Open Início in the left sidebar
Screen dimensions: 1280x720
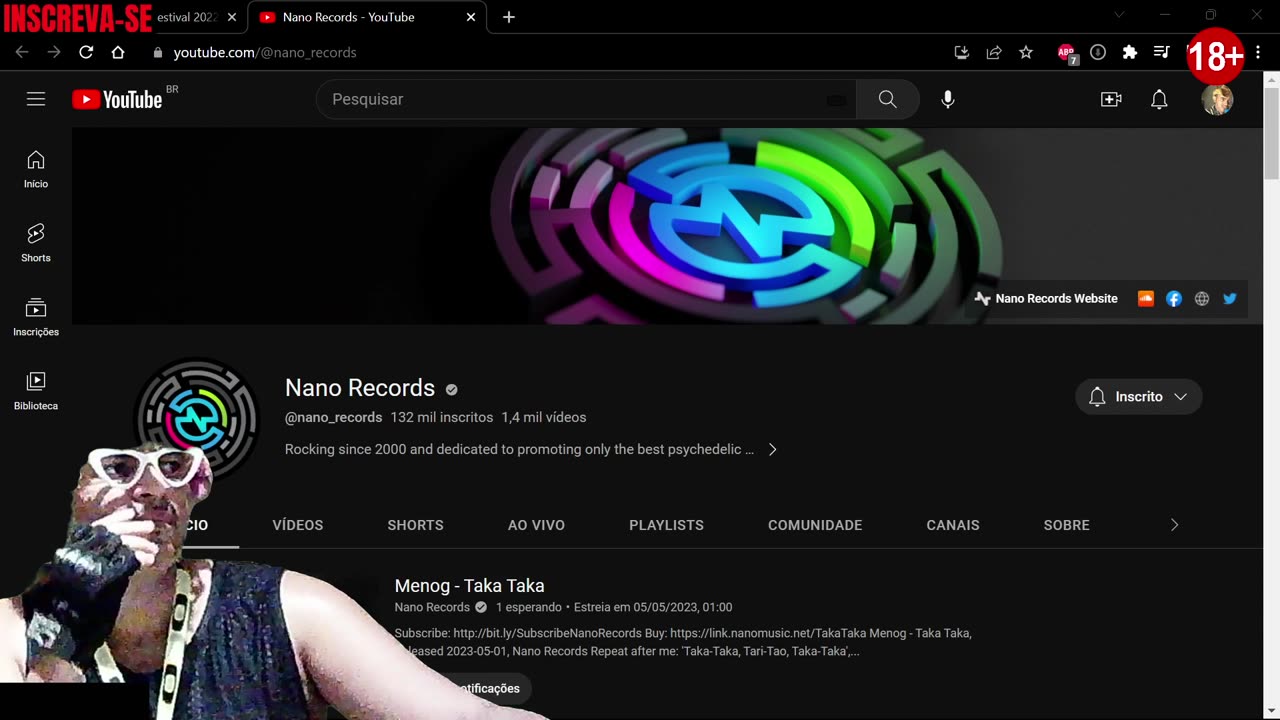[36, 169]
